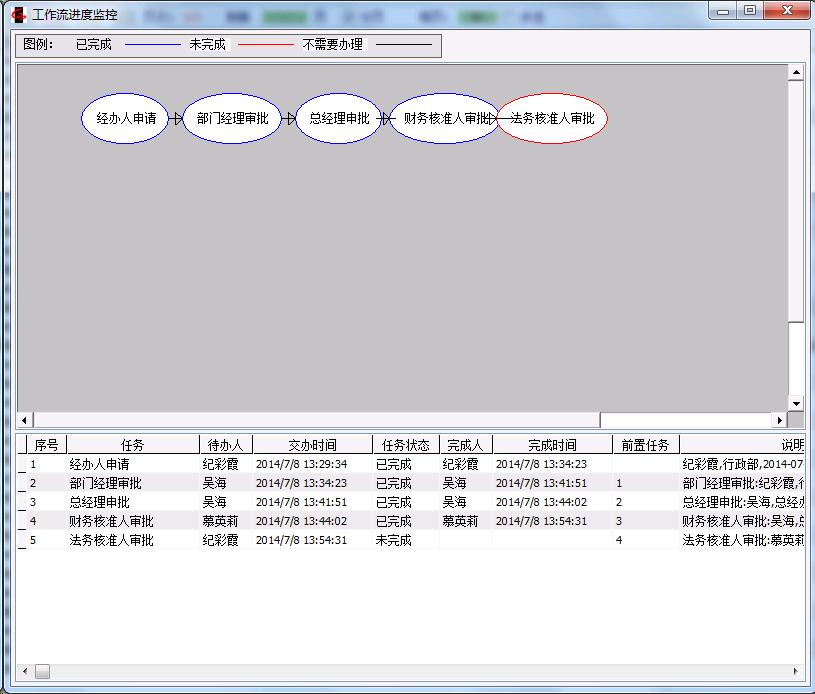Select row 5 法务核准人审批 task

[111, 540]
